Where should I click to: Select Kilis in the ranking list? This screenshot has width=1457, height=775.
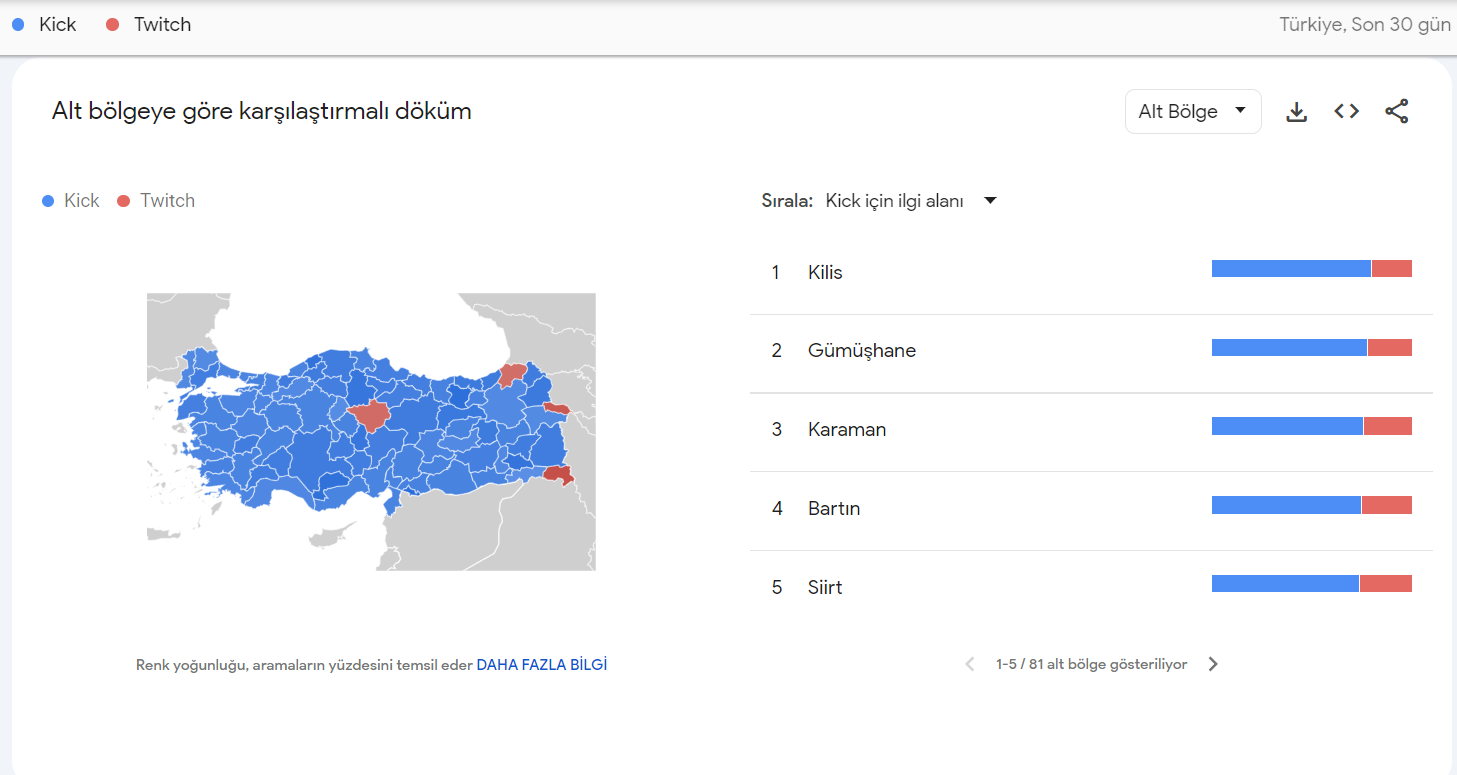click(x=825, y=272)
